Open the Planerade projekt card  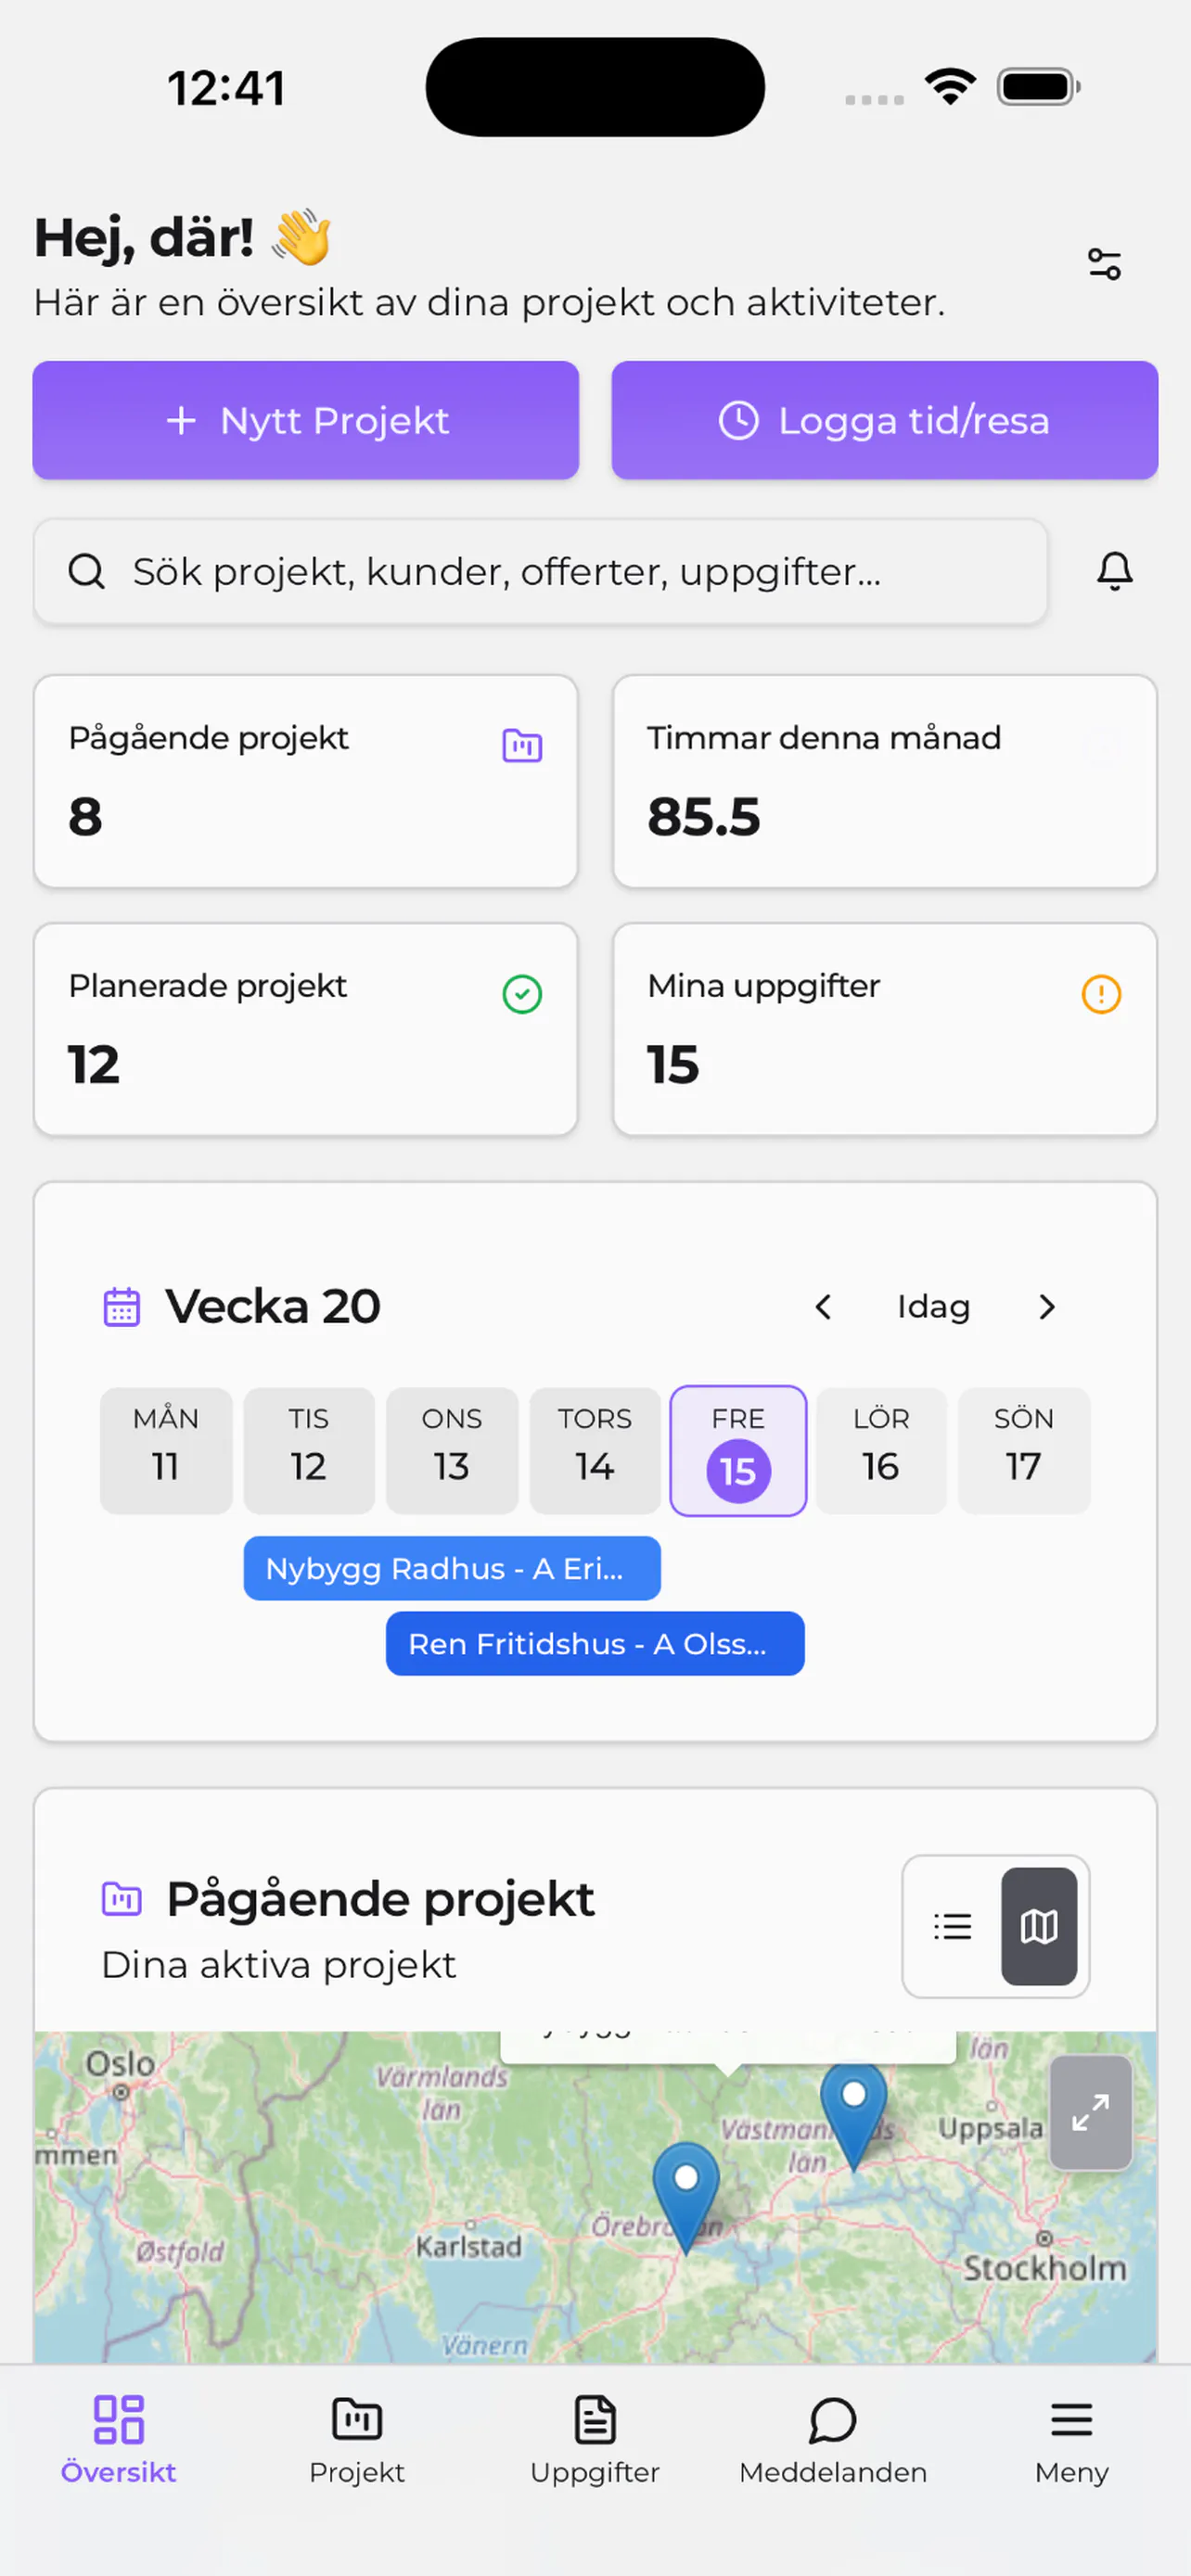click(x=306, y=1029)
